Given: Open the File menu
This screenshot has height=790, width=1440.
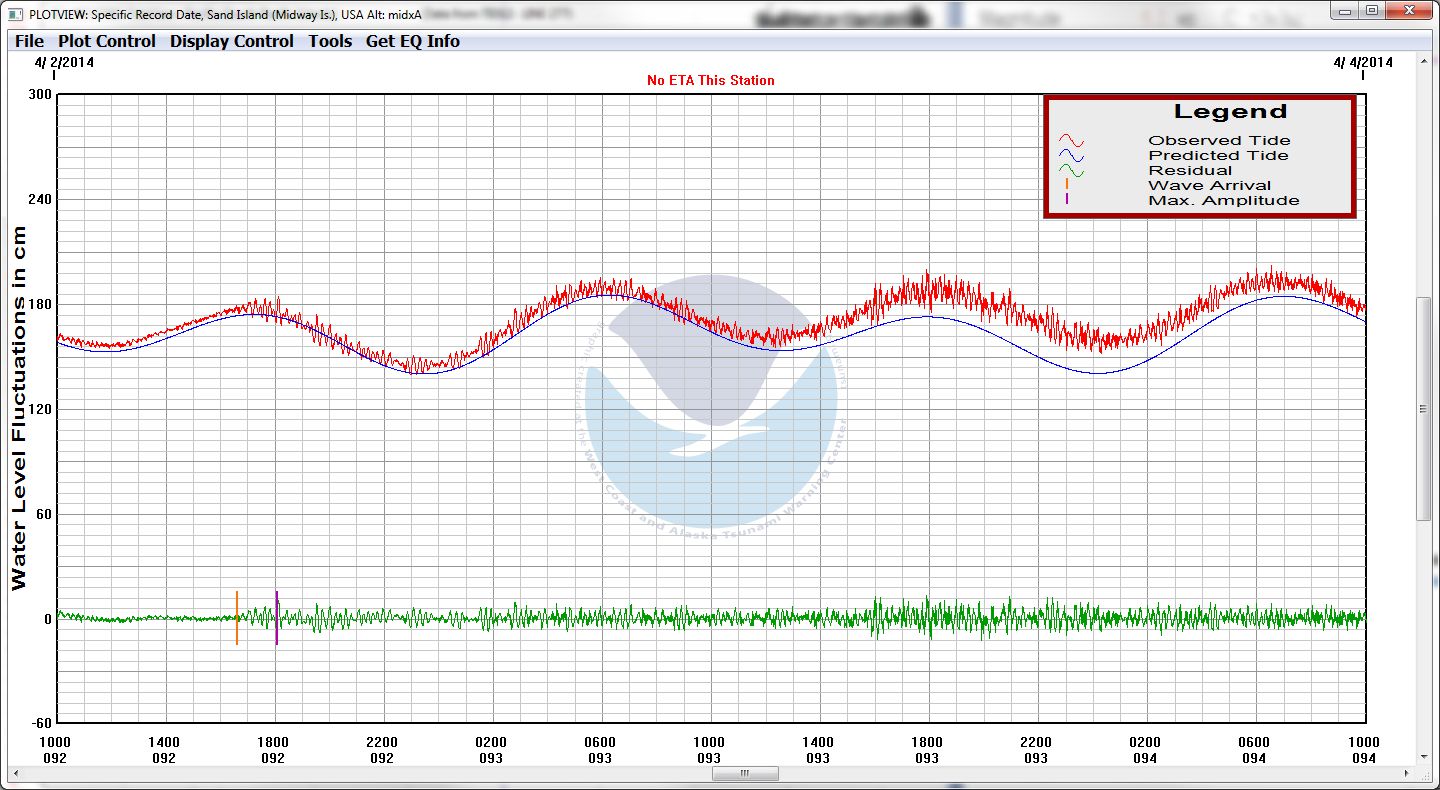Looking at the screenshot, I should point(29,41).
